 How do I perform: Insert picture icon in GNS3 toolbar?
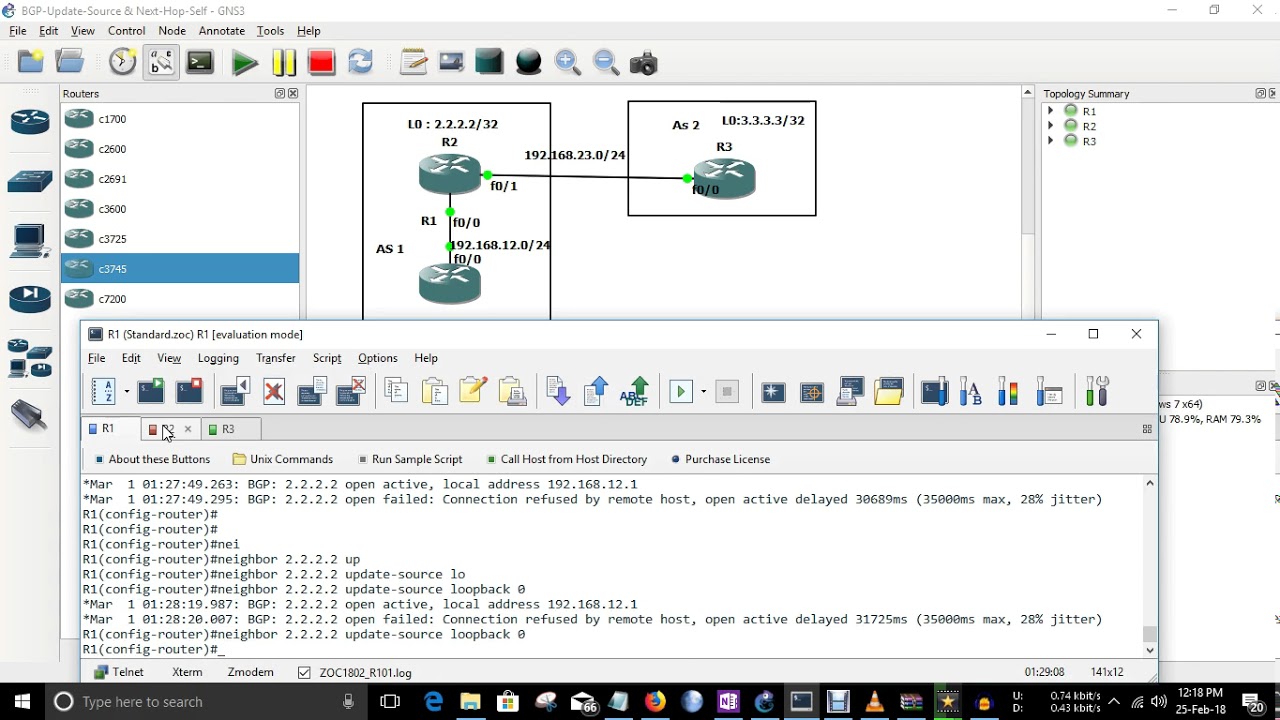[451, 62]
